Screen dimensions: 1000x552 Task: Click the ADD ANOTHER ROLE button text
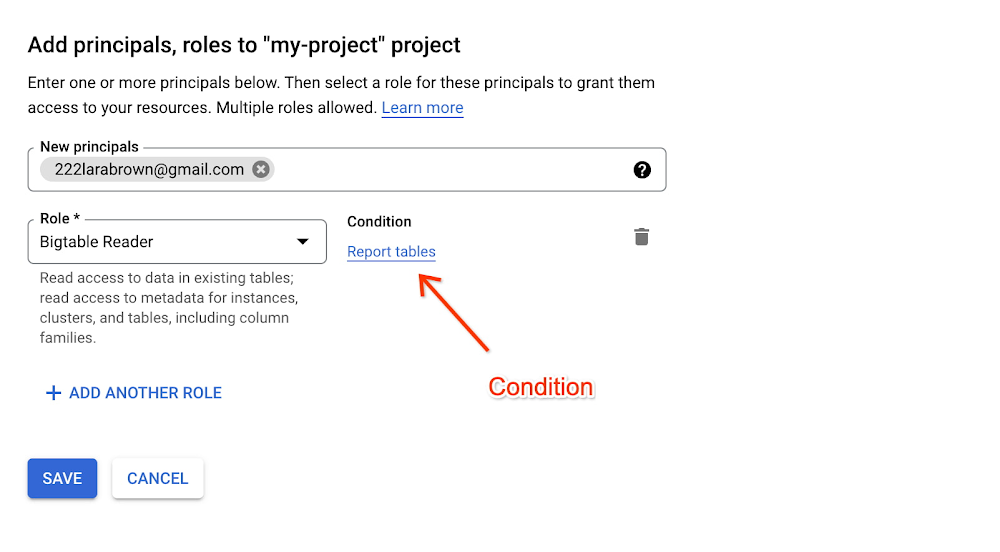coord(145,393)
